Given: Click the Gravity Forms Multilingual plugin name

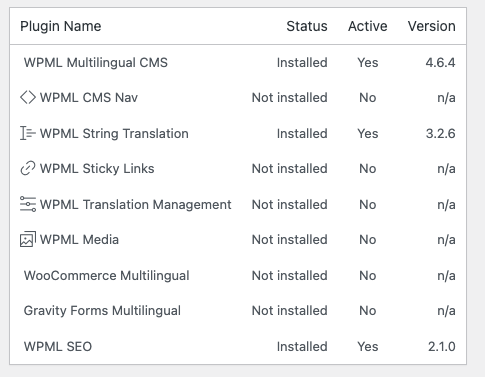Looking at the screenshot, I should click(x=102, y=310).
